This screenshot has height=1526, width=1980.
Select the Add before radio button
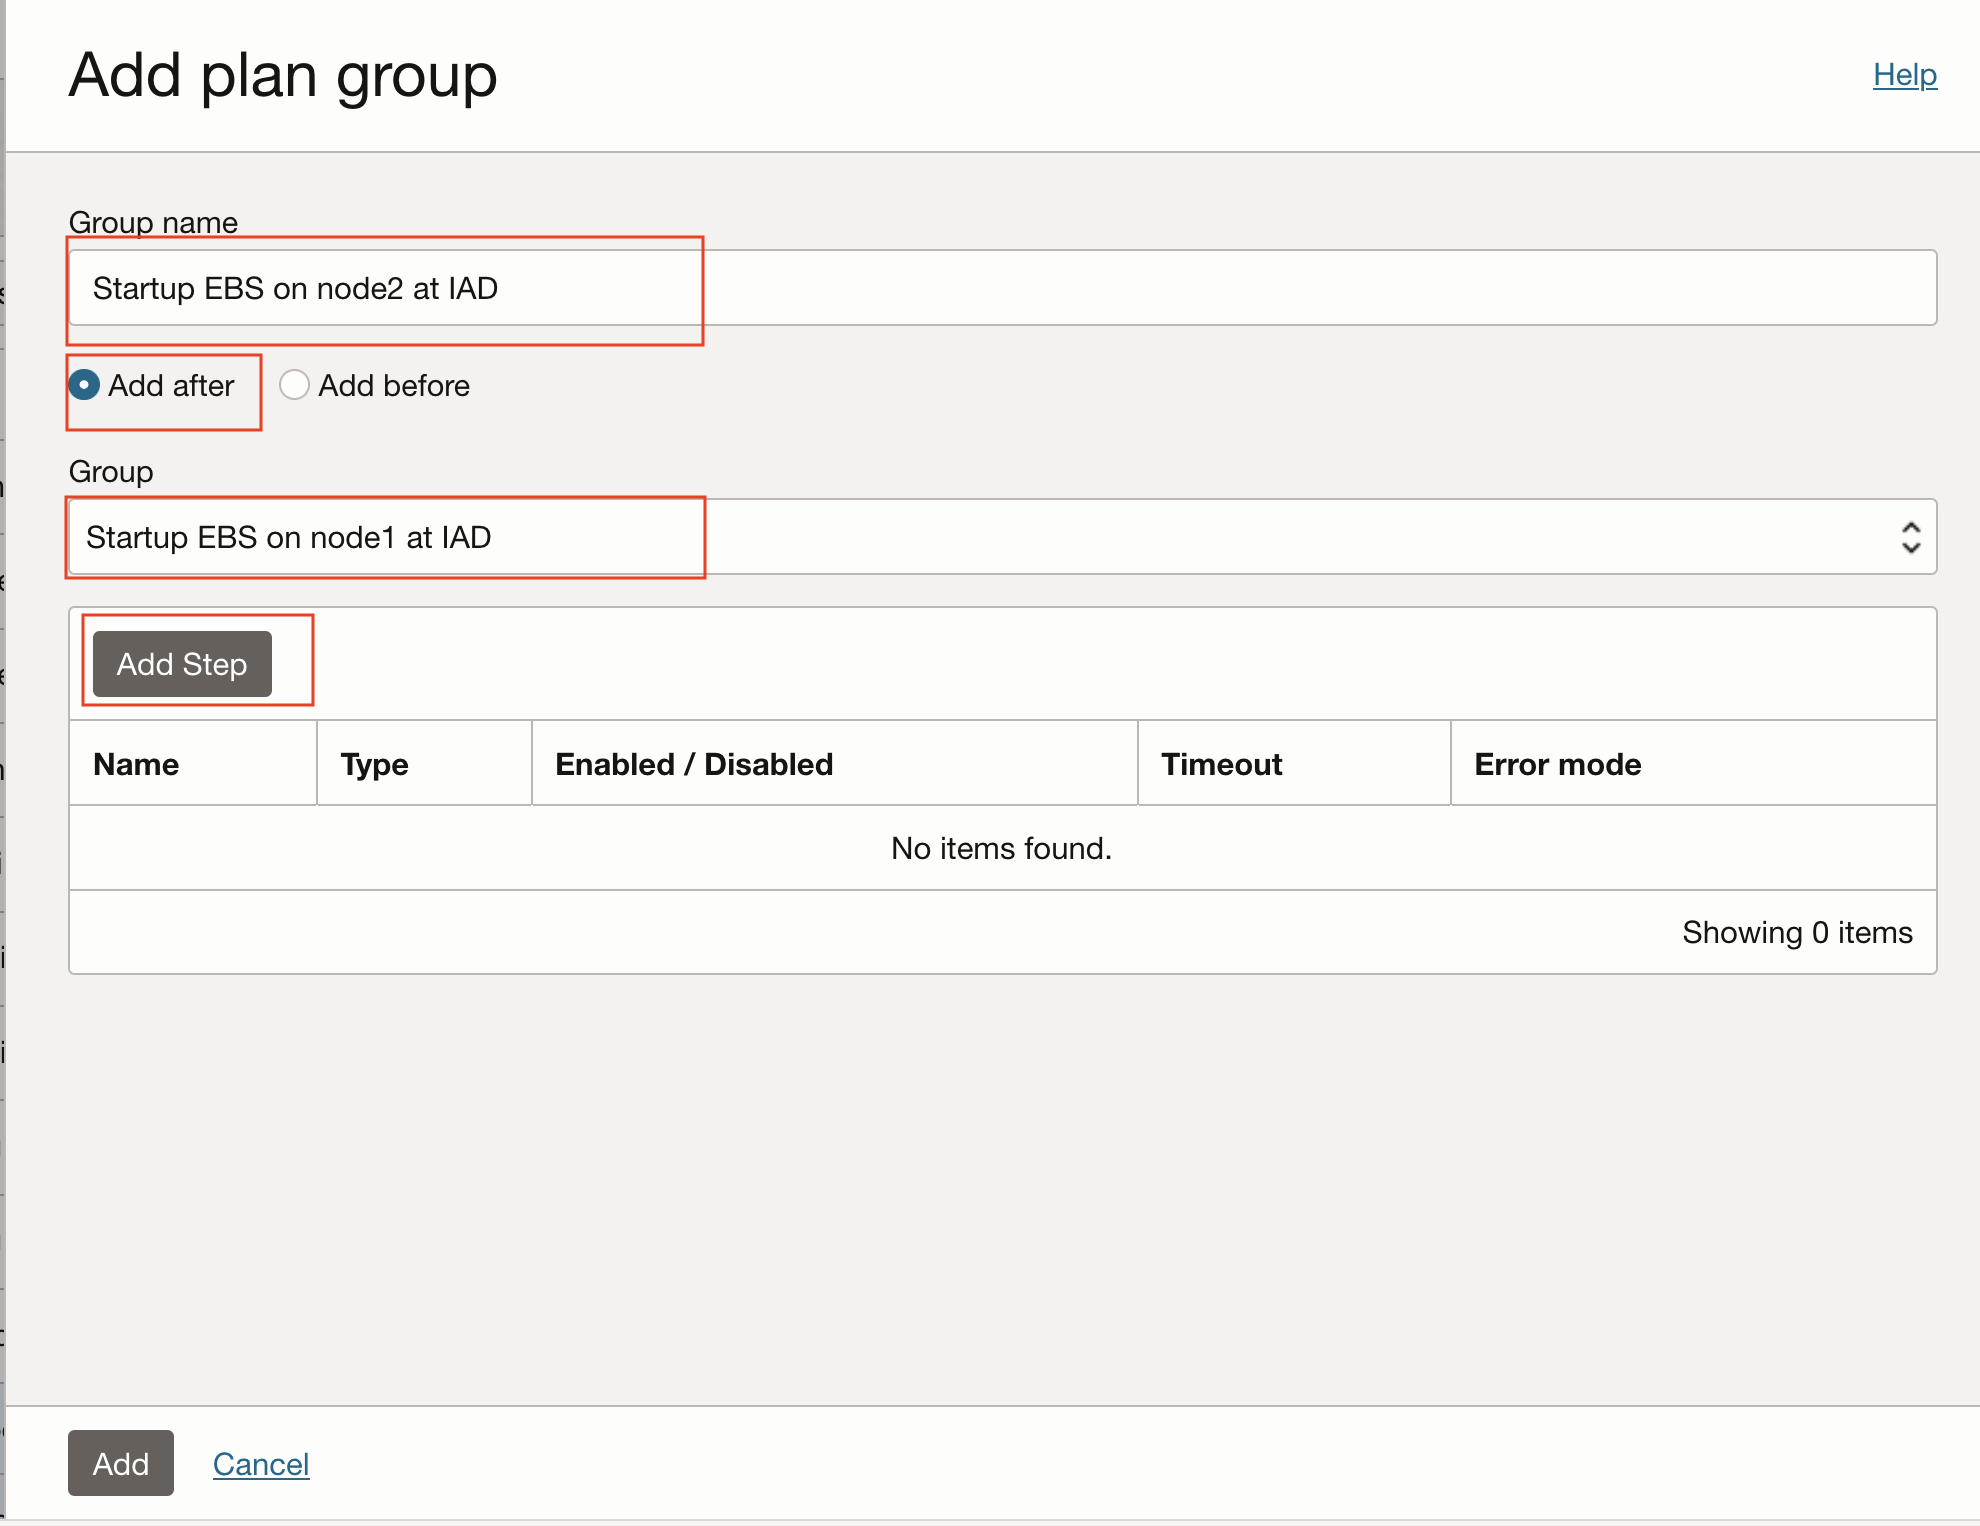click(294, 385)
